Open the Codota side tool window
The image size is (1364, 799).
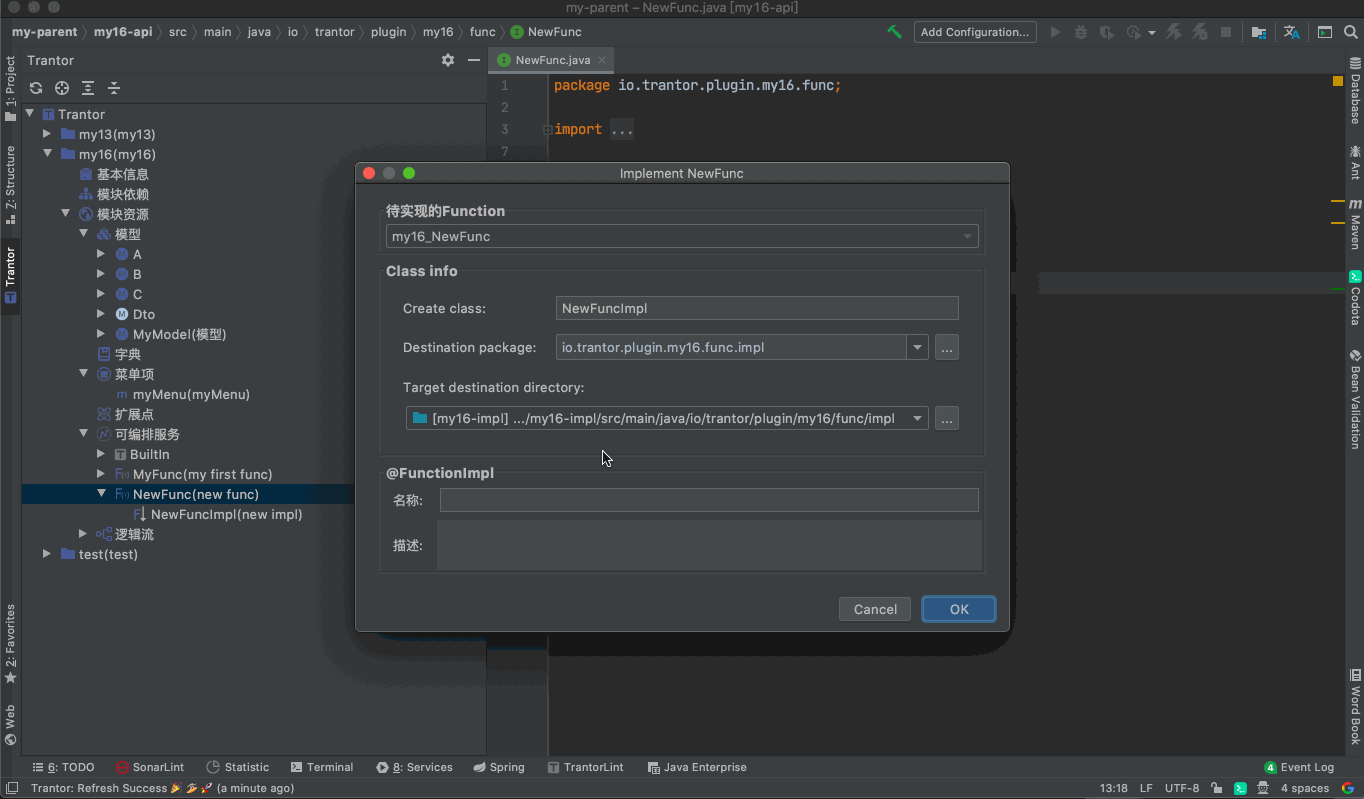tap(1355, 298)
